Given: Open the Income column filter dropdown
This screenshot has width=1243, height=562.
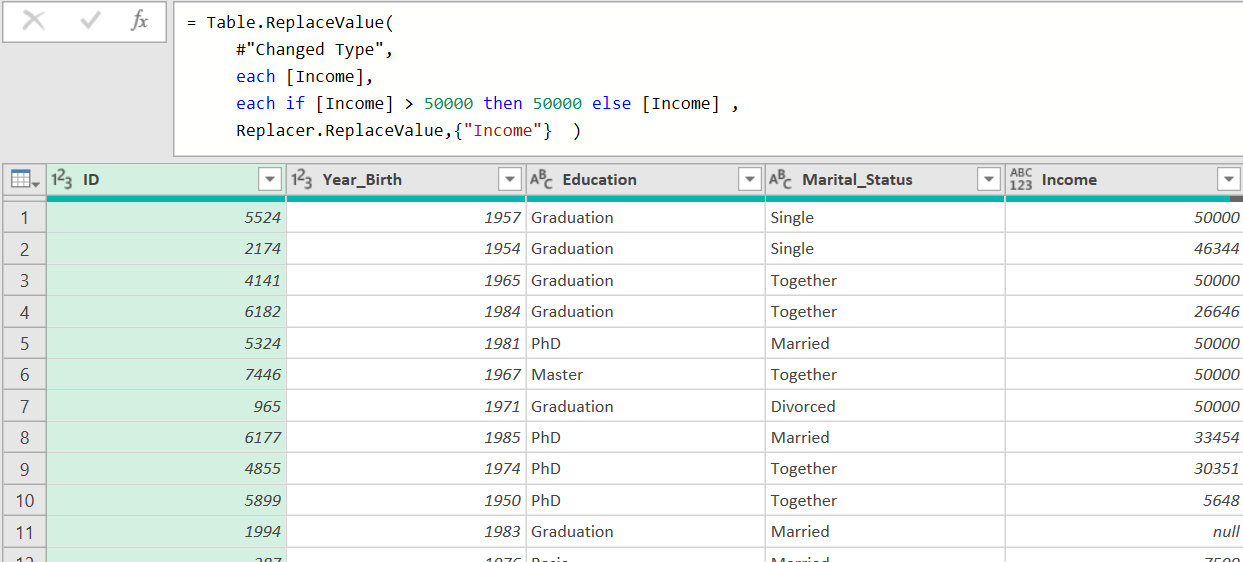Looking at the screenshot, I should pyautogui.click(x=1229, y=180).
